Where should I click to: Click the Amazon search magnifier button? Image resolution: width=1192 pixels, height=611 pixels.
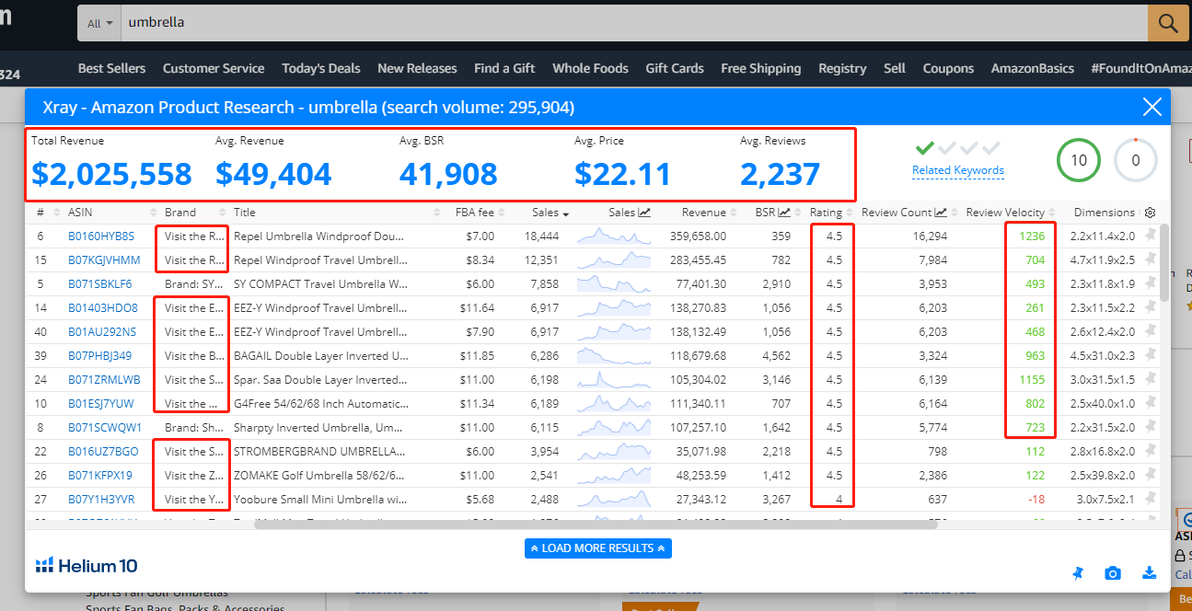click(1167, 23)
